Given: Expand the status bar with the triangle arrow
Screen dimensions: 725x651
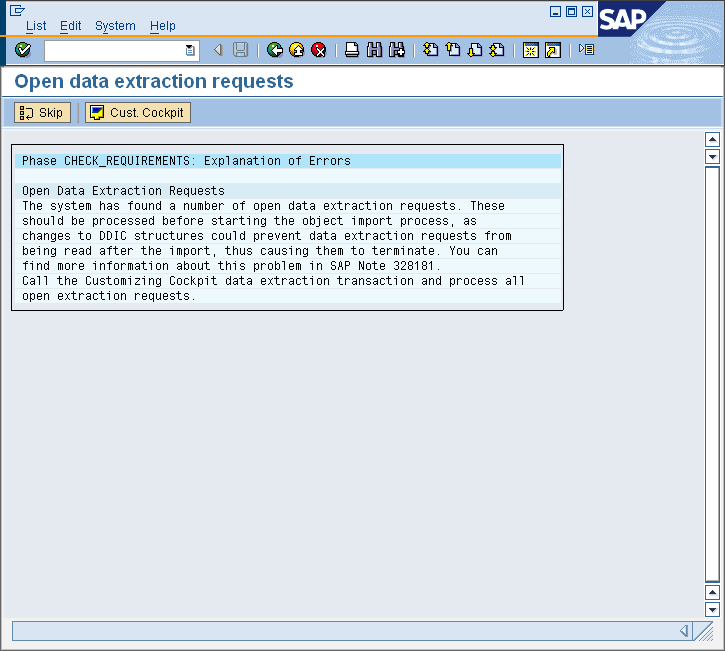Looking at the screenshot, I should [684, 631].
